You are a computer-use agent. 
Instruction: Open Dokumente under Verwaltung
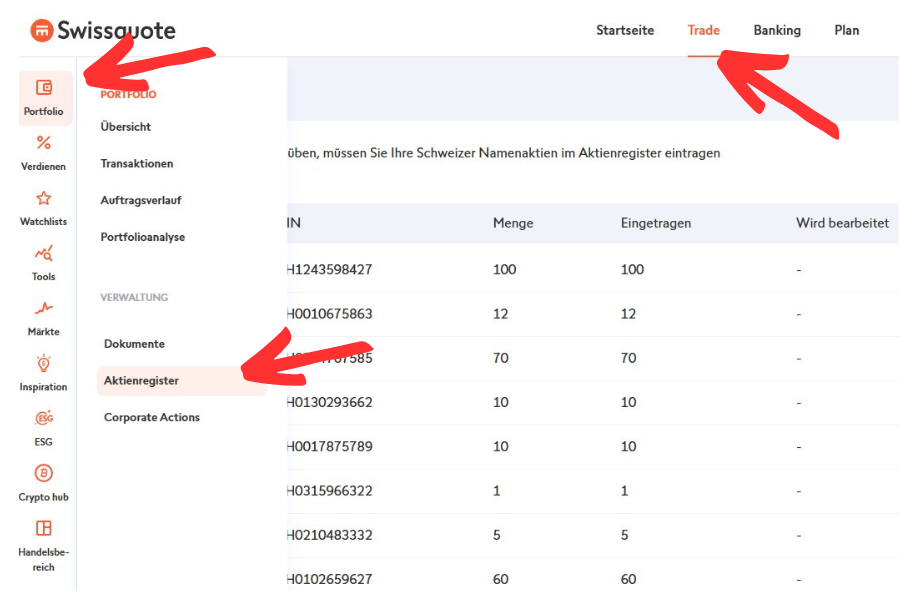(134, 344)
